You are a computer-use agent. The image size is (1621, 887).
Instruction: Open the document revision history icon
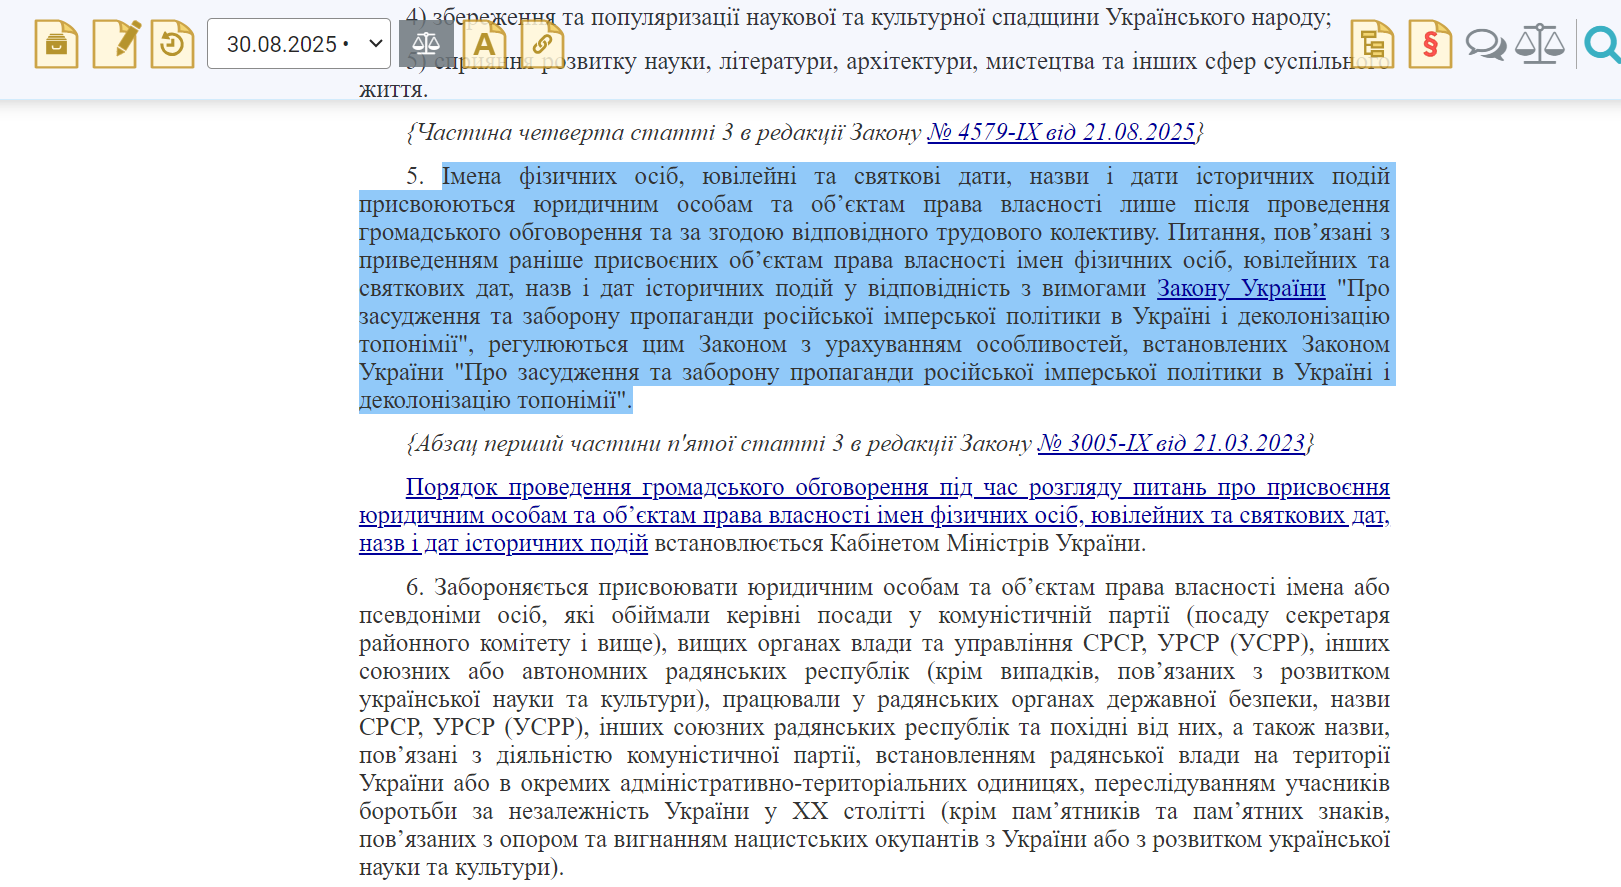point(173,44)
